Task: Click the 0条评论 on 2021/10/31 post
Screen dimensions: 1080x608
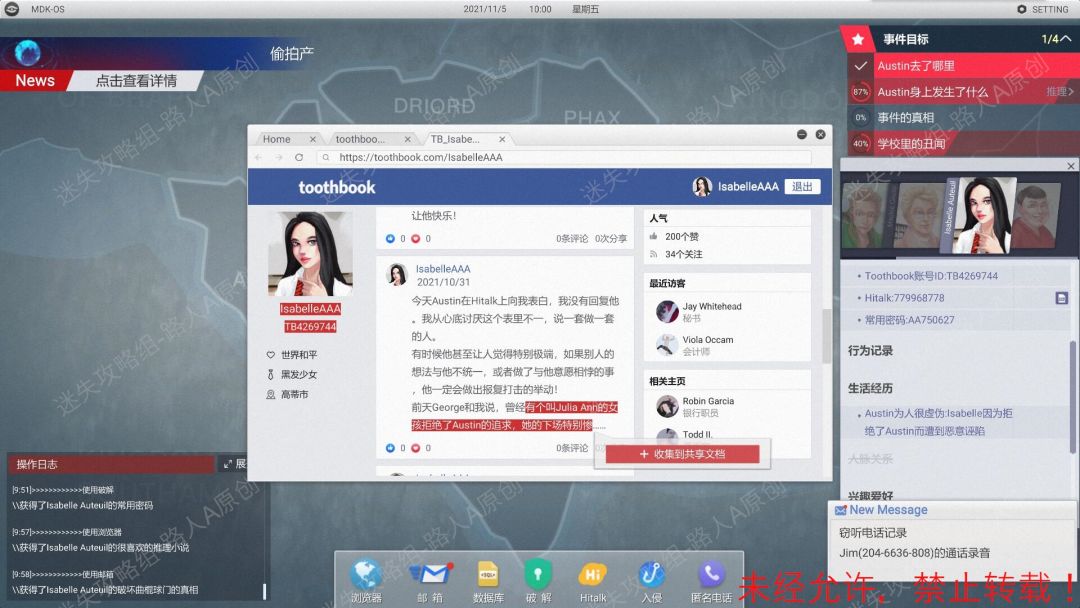Action: pyautogui.click(x=572, y=448)
